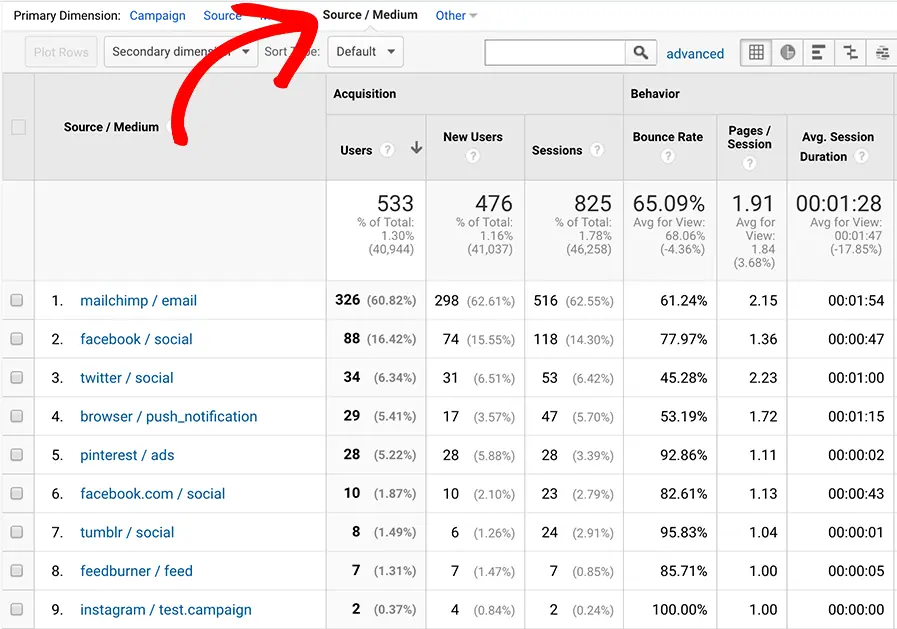
Task: Sort by the Users column header
Action: pos(356,150)
